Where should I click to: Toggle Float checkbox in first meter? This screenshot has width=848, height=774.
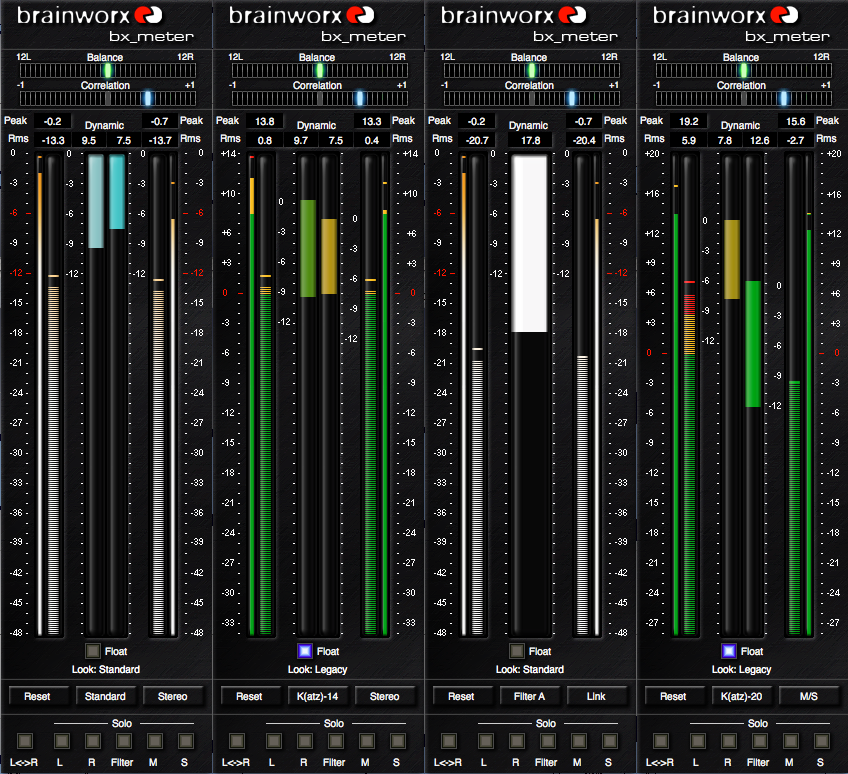(93, 651)
